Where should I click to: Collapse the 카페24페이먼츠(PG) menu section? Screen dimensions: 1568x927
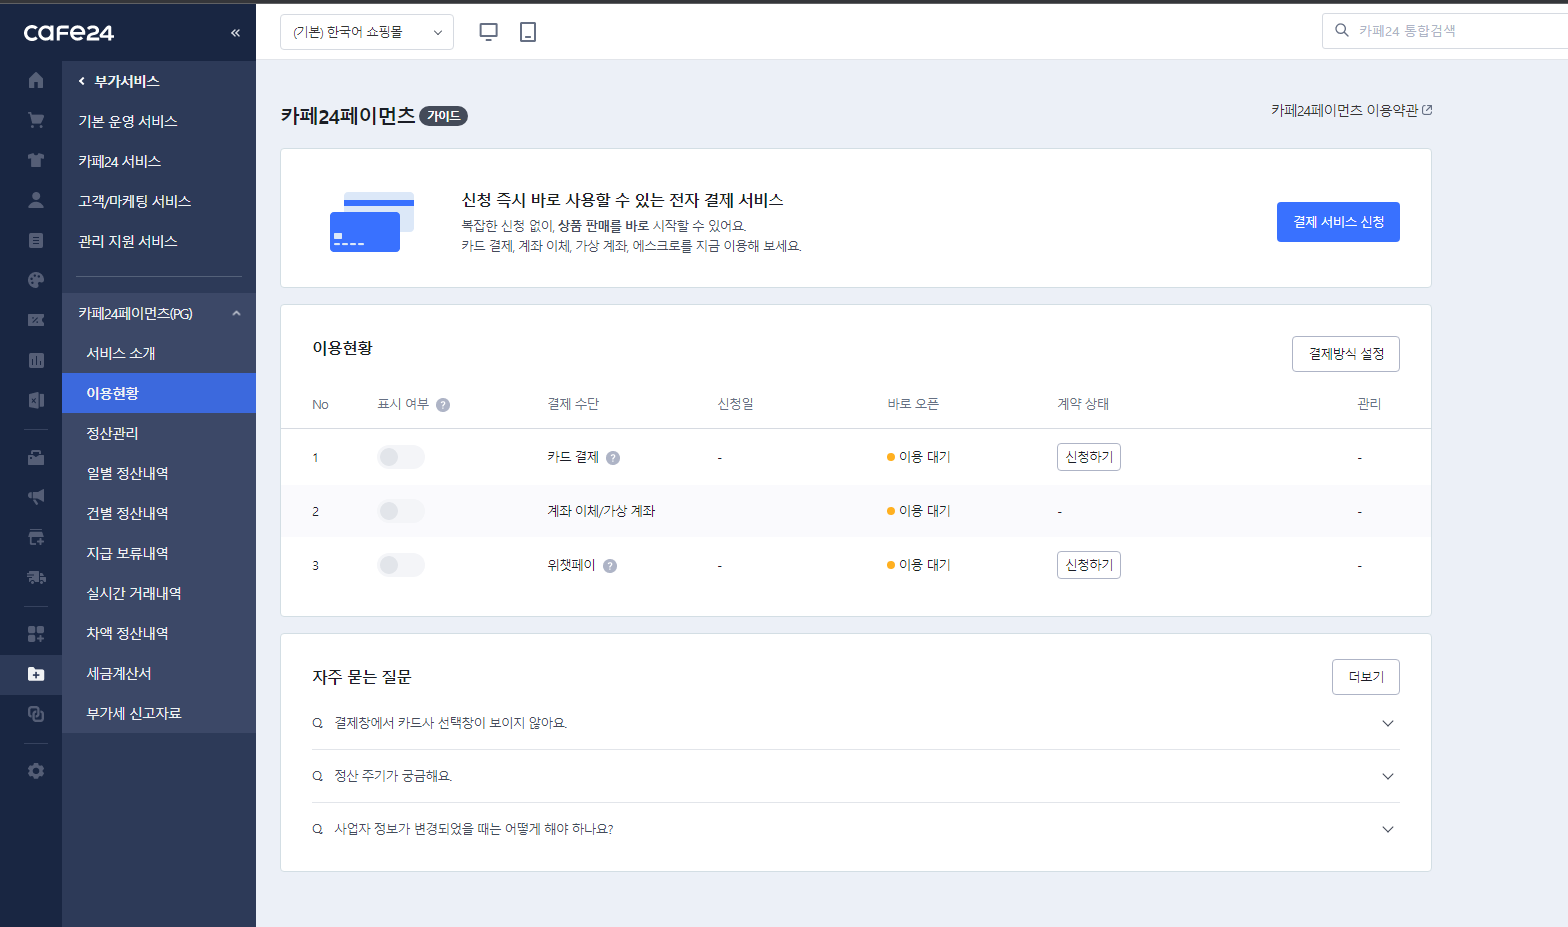pyautogui.click(x=236, y=313)
